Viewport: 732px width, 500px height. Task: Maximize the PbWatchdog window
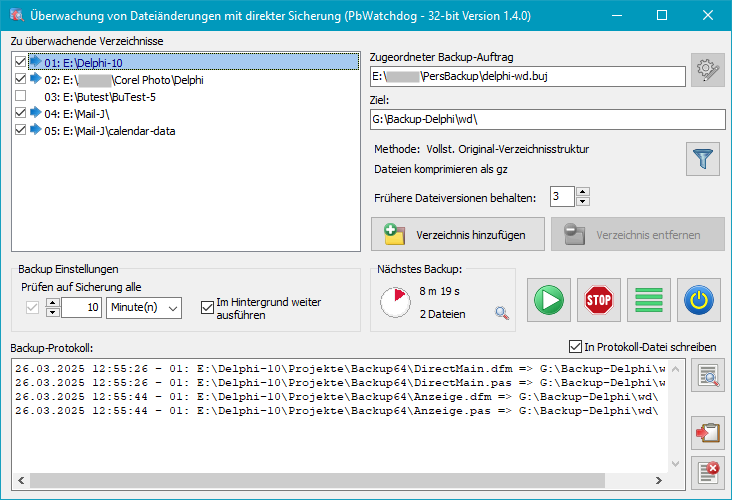point(662,15)
